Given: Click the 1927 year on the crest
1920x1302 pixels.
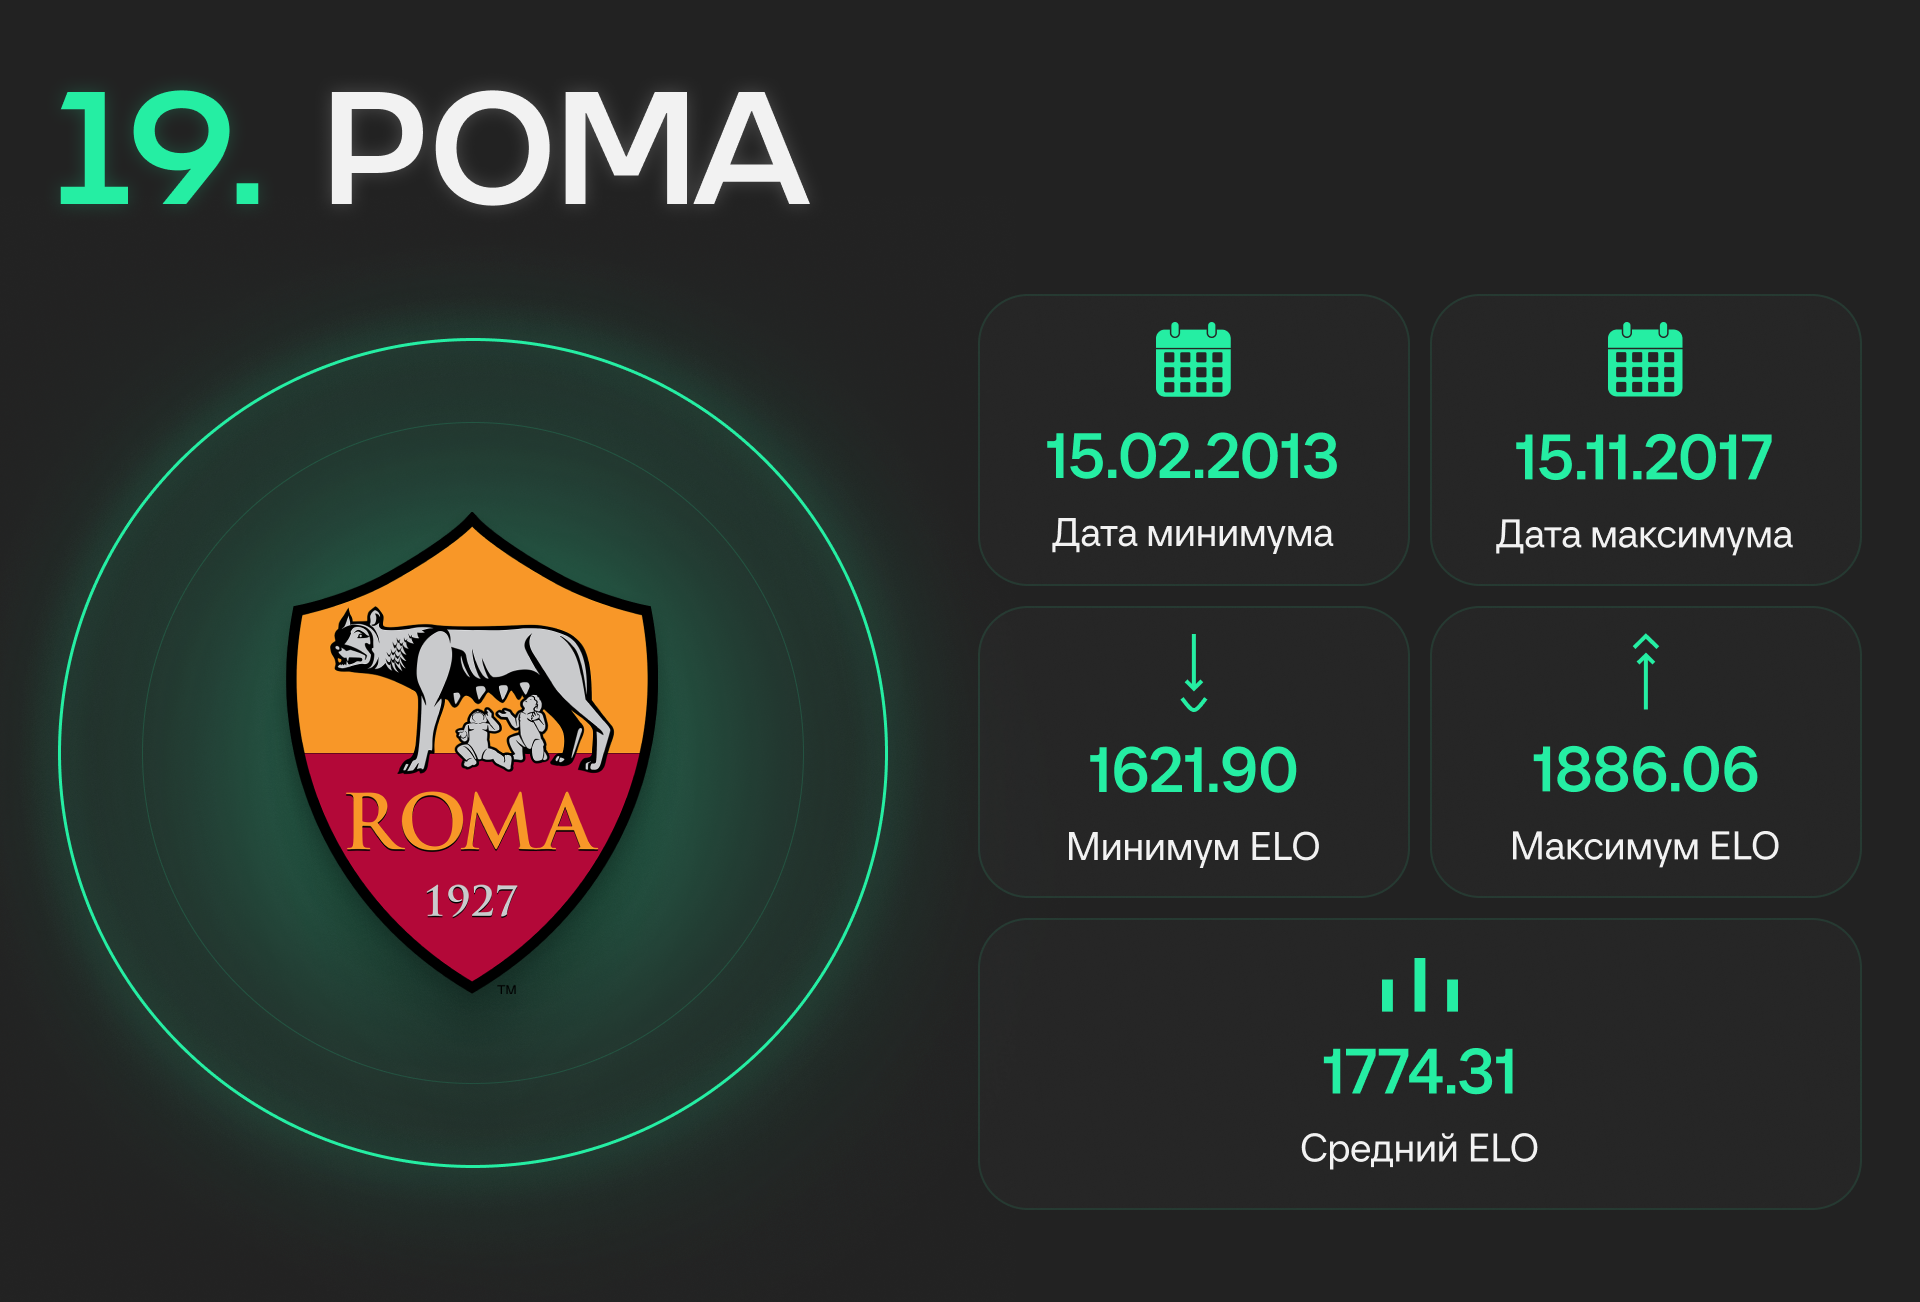Looking at the screenshot, I should tap(471, 901).
